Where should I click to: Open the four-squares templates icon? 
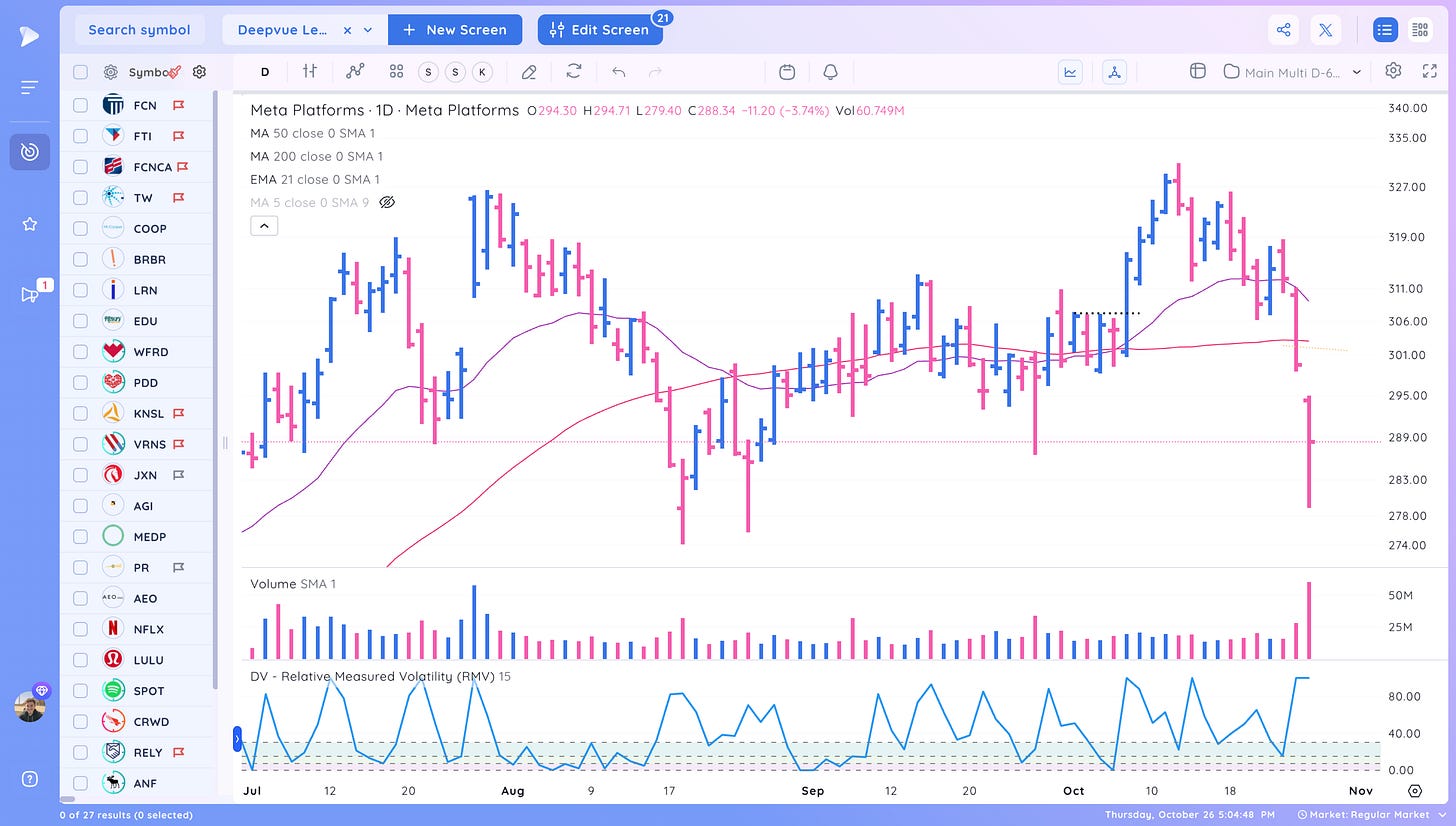396,71
